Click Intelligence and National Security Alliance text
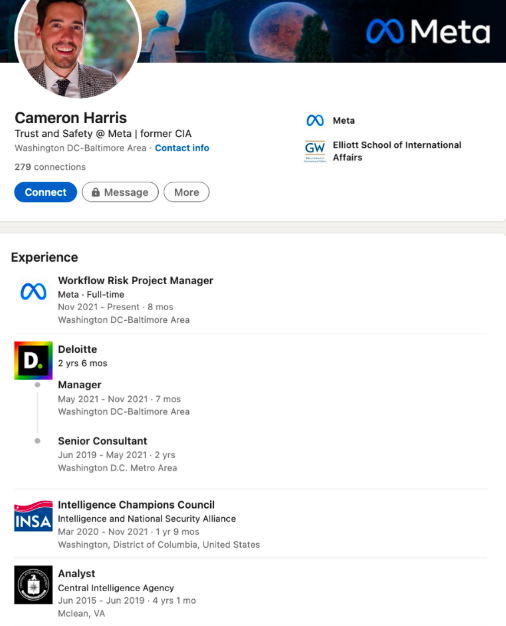This screenshot has width=506, height=626. pyautogui.click(x=147, y=519)
